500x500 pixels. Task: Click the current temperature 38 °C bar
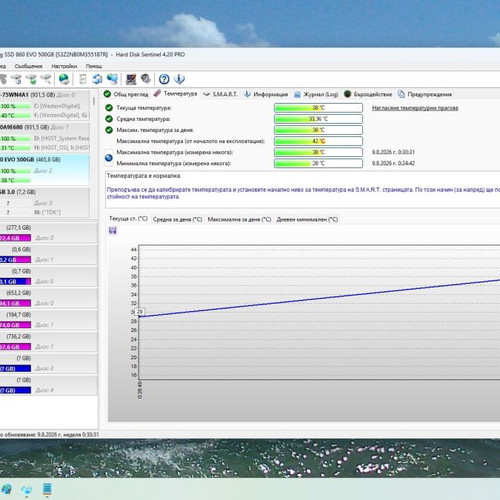318,108
